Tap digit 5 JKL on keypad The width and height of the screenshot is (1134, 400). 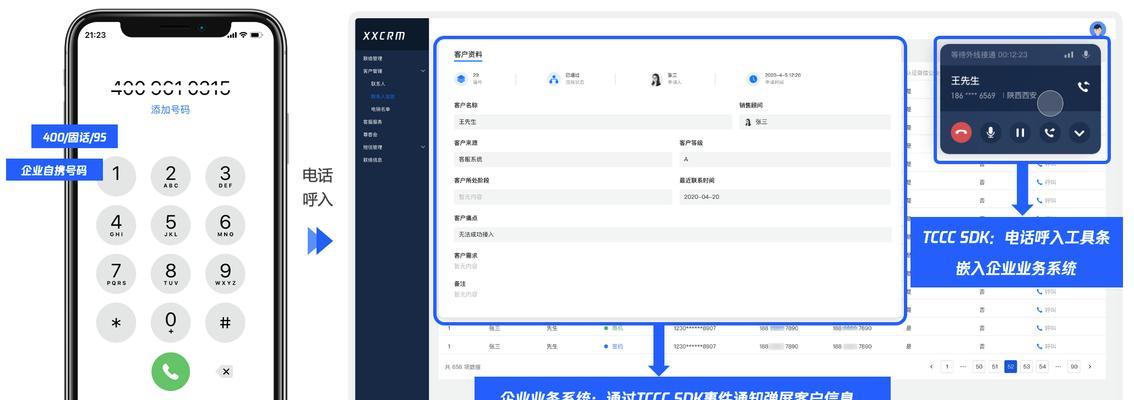pyautogui.click(x=171, y=225)
